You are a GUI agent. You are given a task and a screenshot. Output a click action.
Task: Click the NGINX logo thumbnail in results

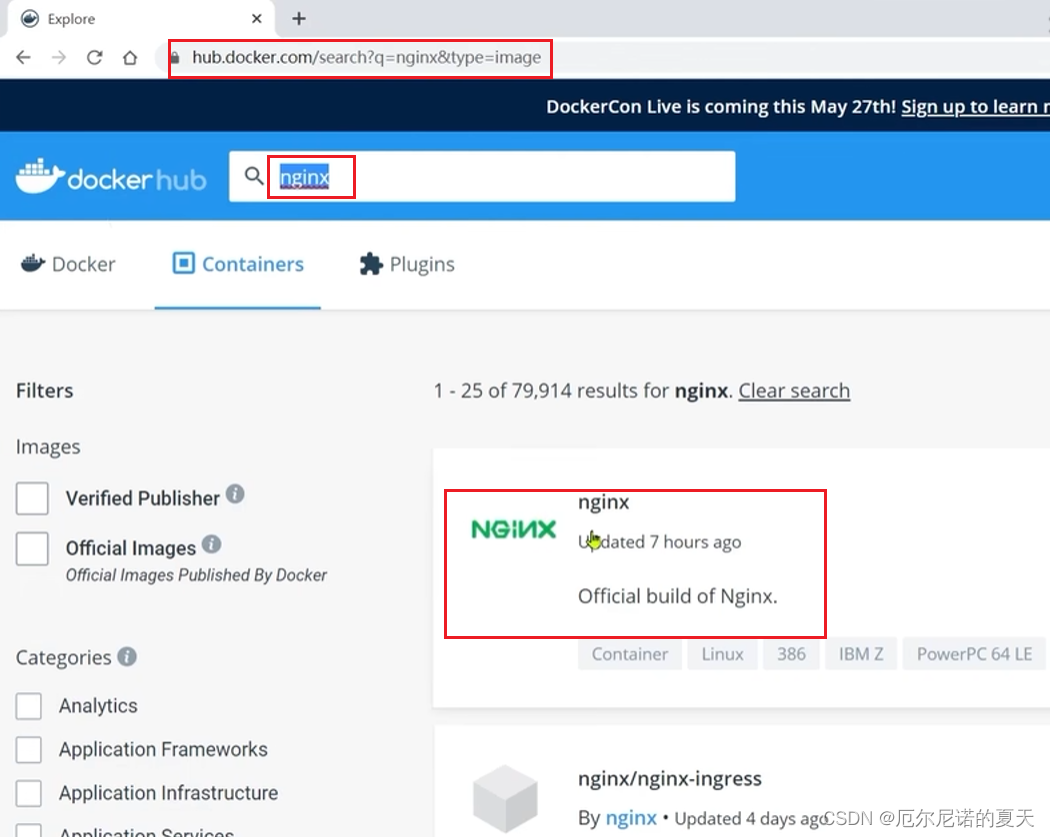click(x=512, y=529)
